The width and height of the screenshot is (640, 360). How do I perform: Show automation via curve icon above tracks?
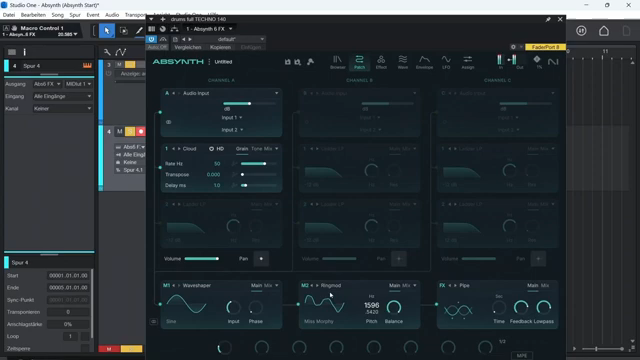click(x=120, y=52)
